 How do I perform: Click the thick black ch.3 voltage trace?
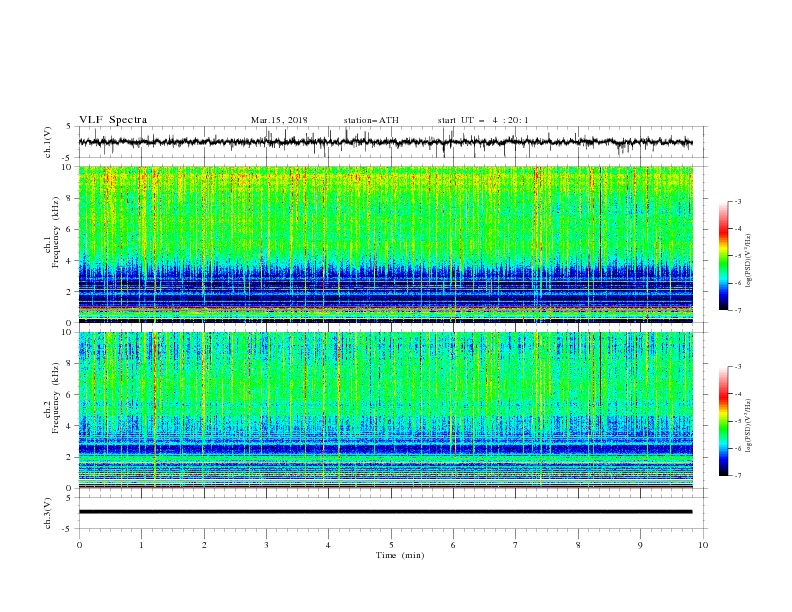385,512
